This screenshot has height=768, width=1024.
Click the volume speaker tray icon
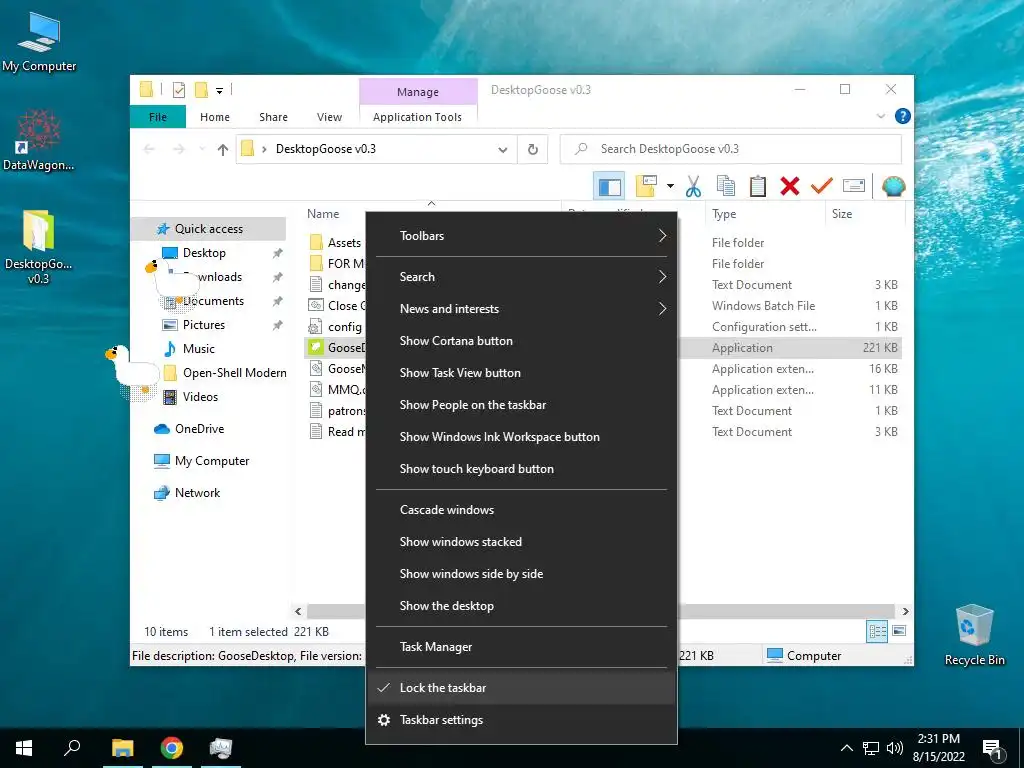(x=895, y=748)
